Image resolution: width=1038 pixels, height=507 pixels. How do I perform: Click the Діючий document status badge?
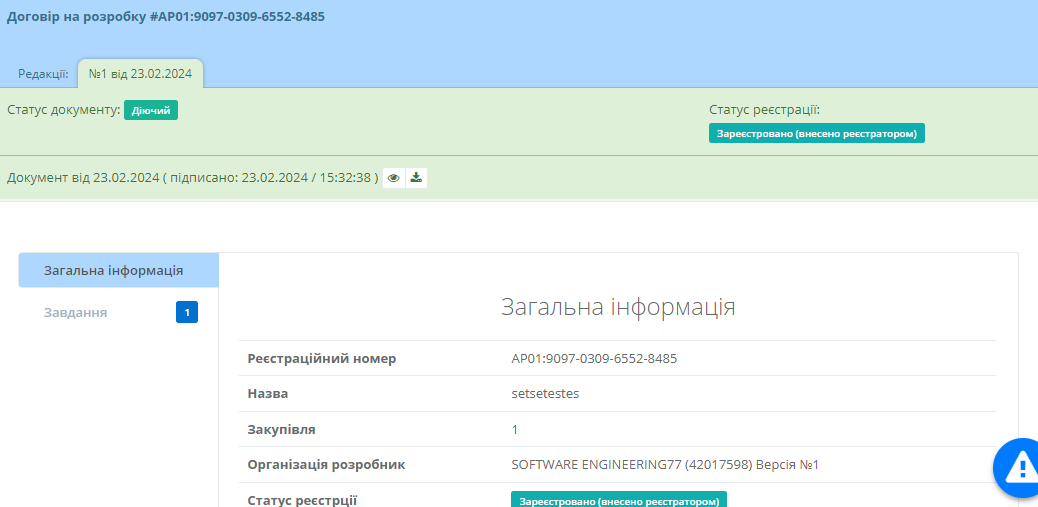pos(151,110)
